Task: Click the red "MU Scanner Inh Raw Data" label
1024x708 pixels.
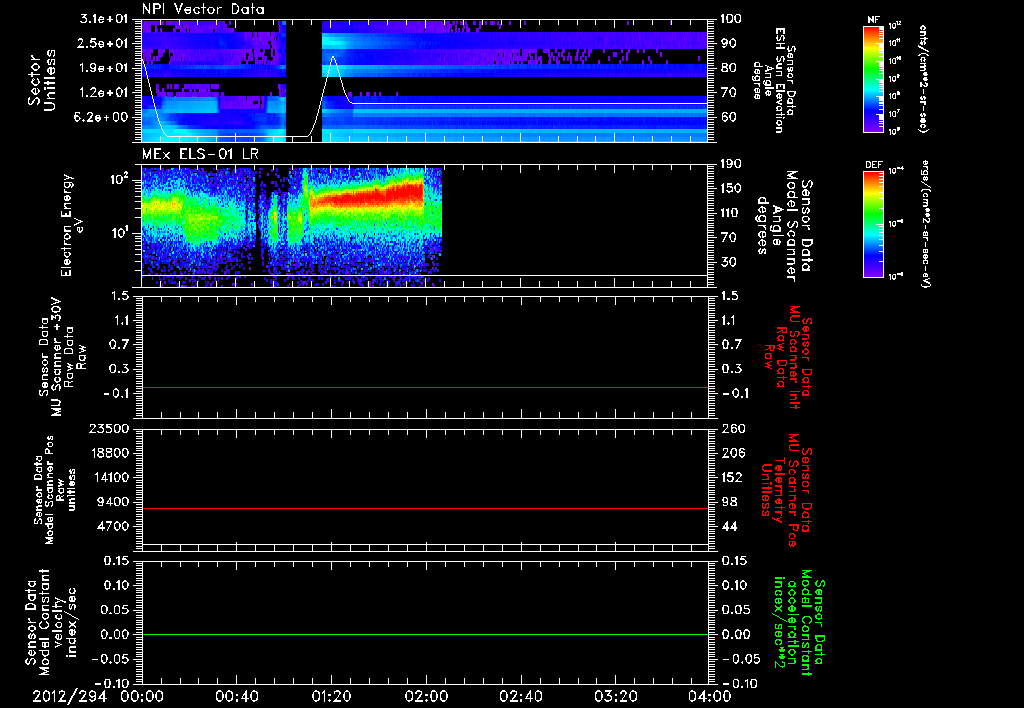Action: 789,357
